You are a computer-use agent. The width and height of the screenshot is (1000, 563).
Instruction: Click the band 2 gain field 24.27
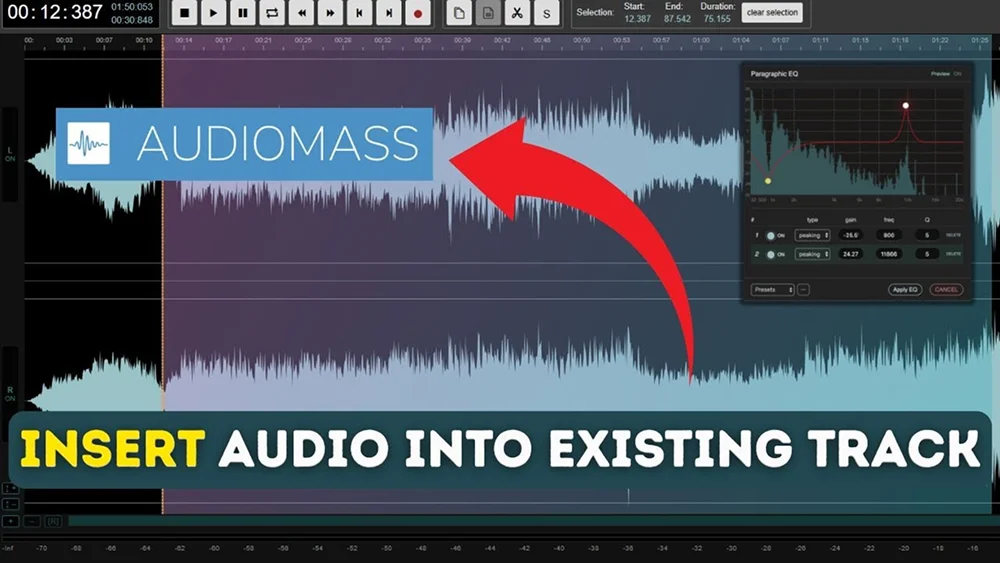coord(851,254)
